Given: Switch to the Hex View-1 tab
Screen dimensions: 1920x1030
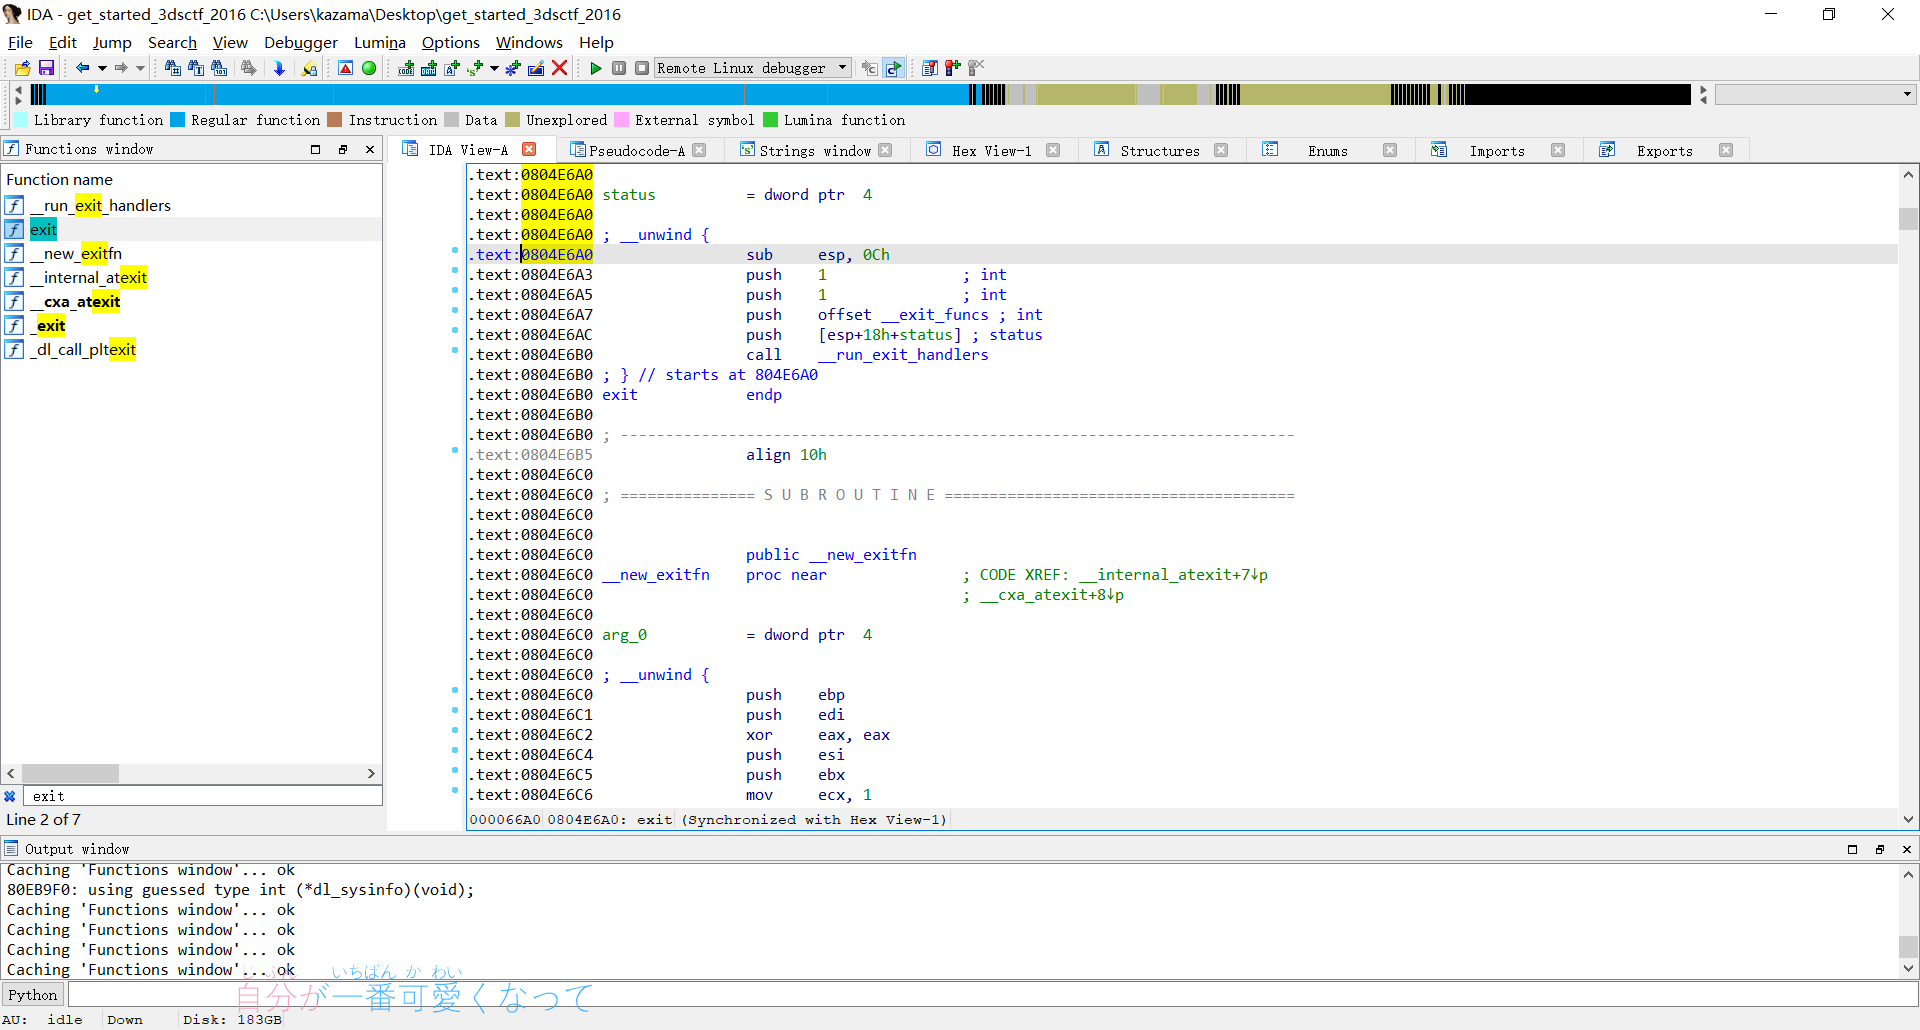Looking at the screenshot, I should pos(991,150).
